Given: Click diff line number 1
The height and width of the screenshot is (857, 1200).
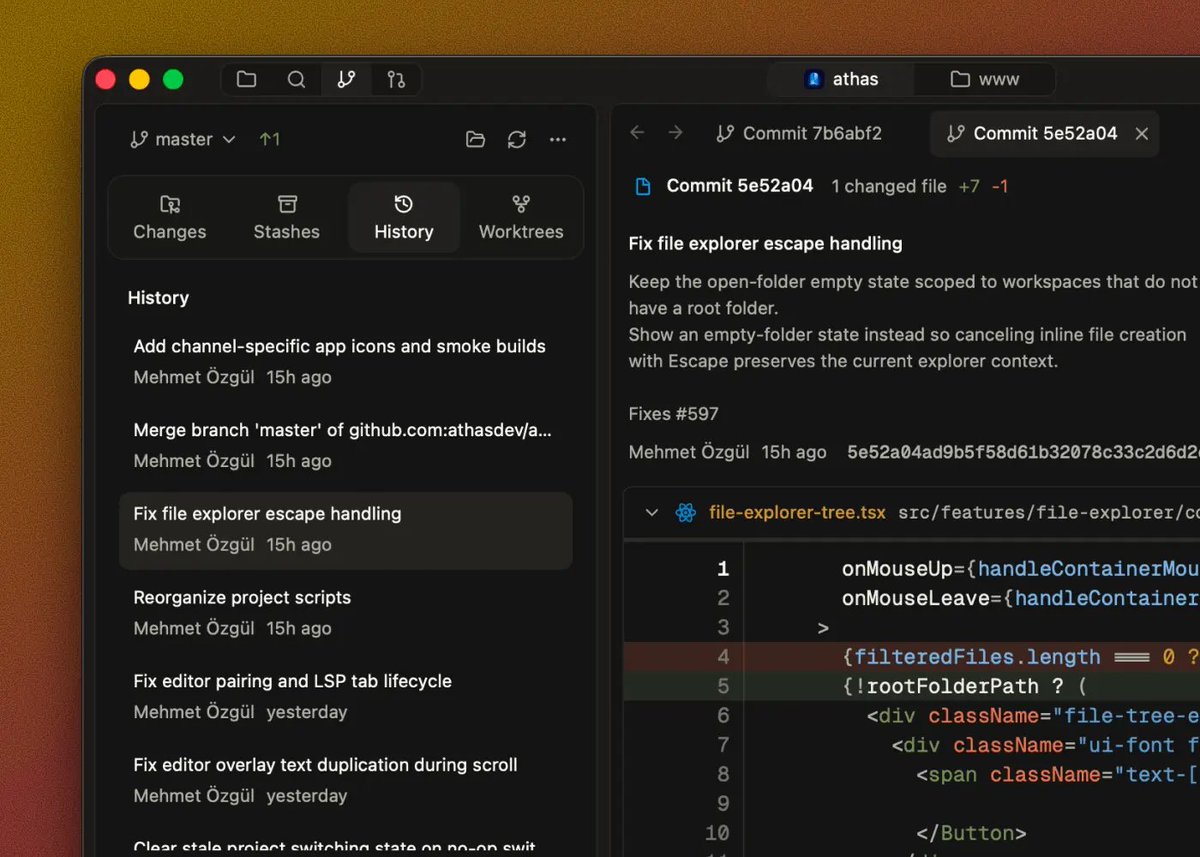Looking at the screenshot, I should [x=723, y=569].
